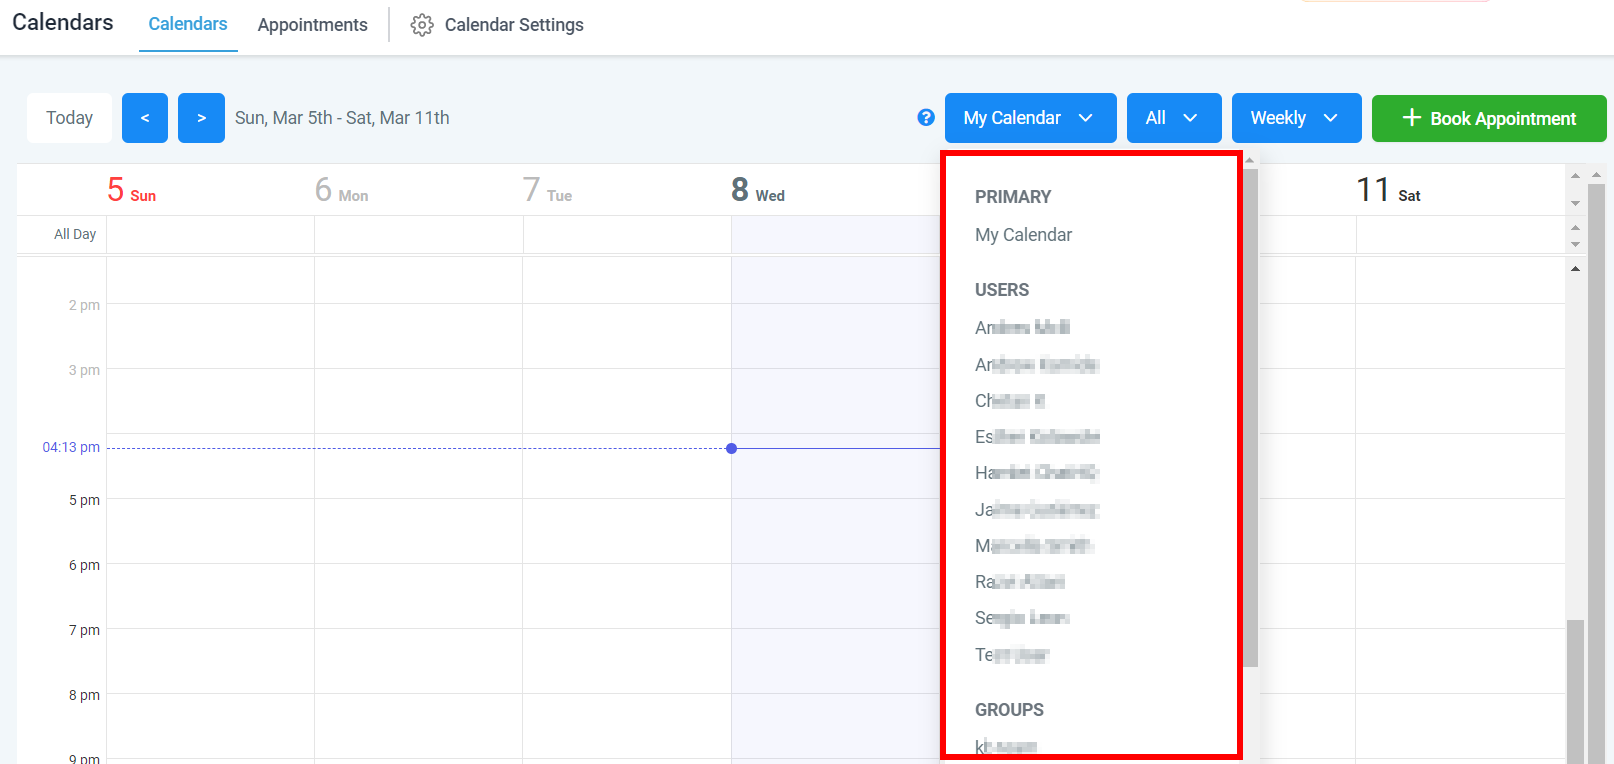Choose My Calendar under Primary list
The width and height of the screenshot is (1614, 764).
pyautogui.click(x=1023, y=235)
